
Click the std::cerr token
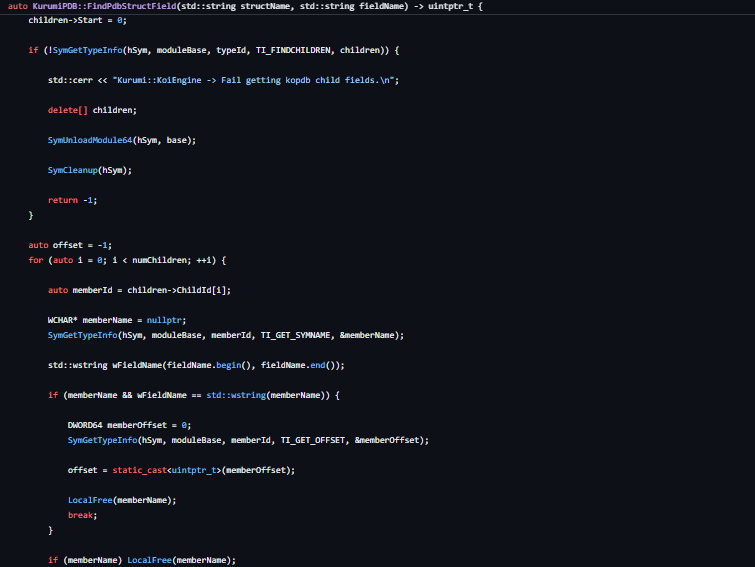click(x=70, y=80)
